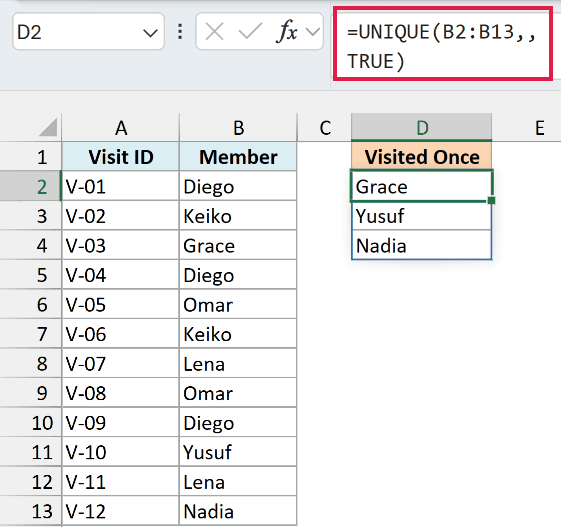Image resolution: width=561 pixels, height=527 pixels.
Task: Select Omar in the V-05 row
Action: [x=238, y=304]
